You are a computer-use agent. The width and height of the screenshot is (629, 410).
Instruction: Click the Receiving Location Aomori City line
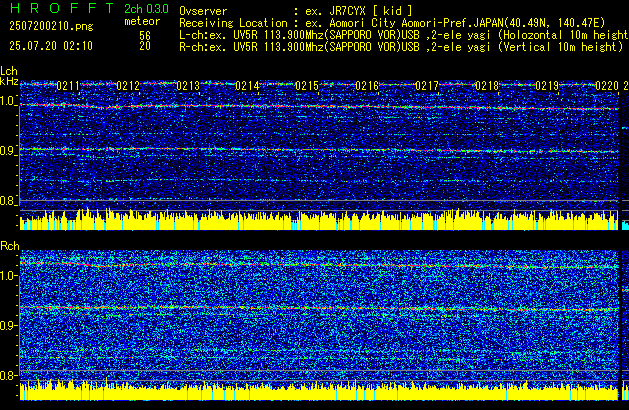pos(392,23)
